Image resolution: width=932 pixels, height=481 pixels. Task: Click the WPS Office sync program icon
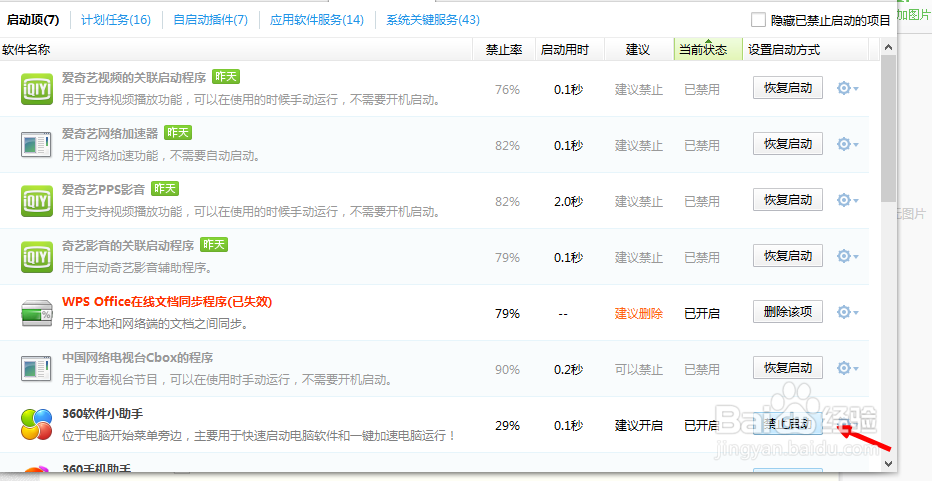[x=37, y=313]
